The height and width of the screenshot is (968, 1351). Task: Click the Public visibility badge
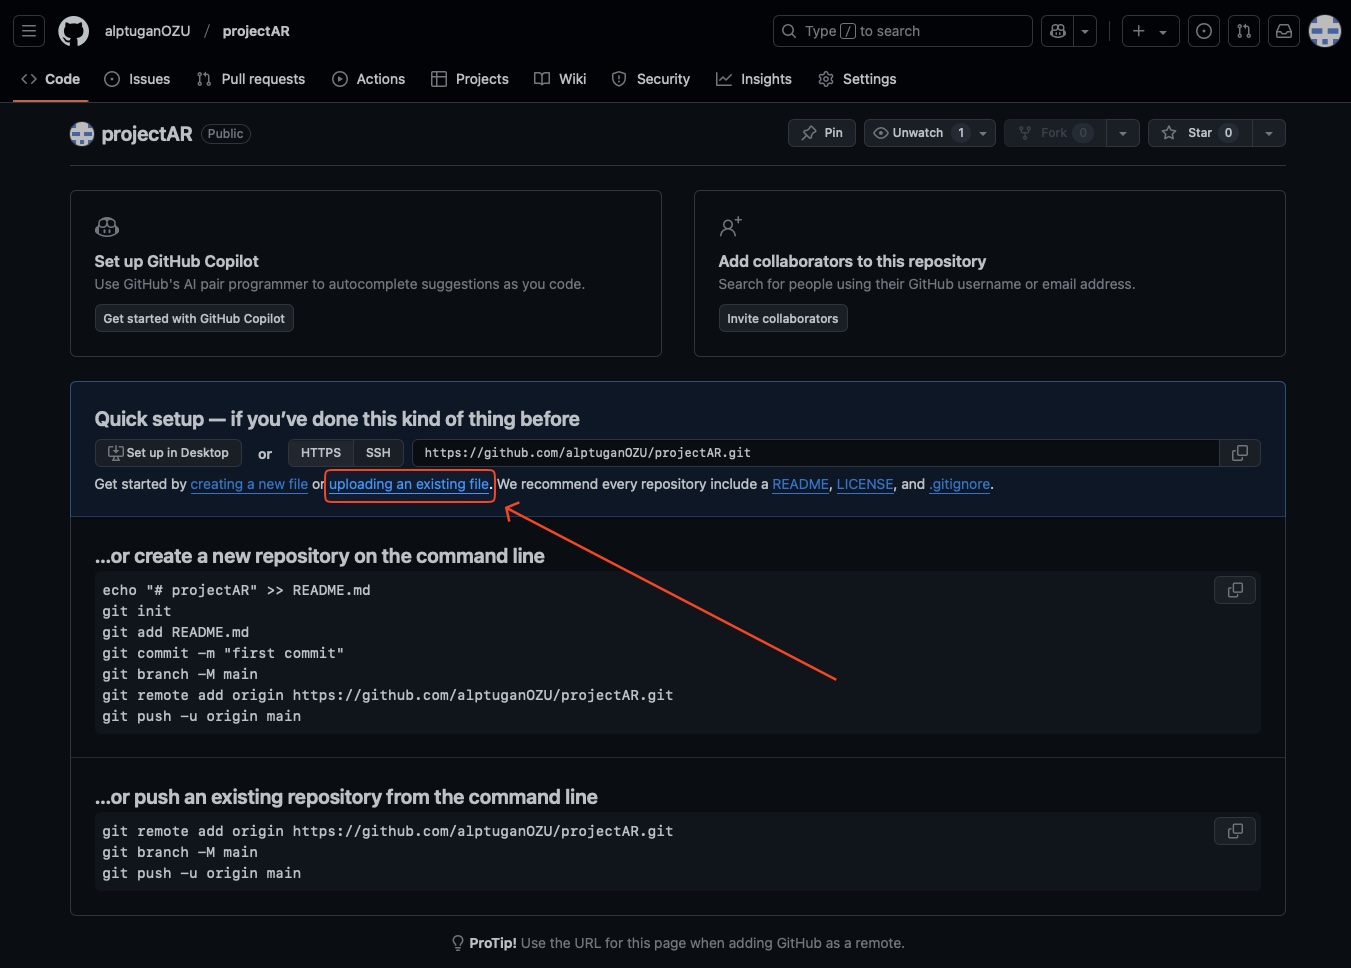tap(226, 134)
